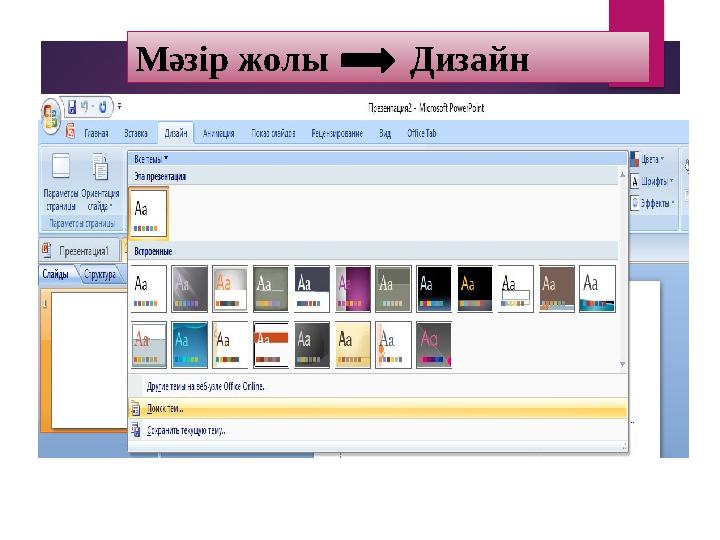720x540 pixels.
Task: Choose black theme with white Aa
Action: 434,289
